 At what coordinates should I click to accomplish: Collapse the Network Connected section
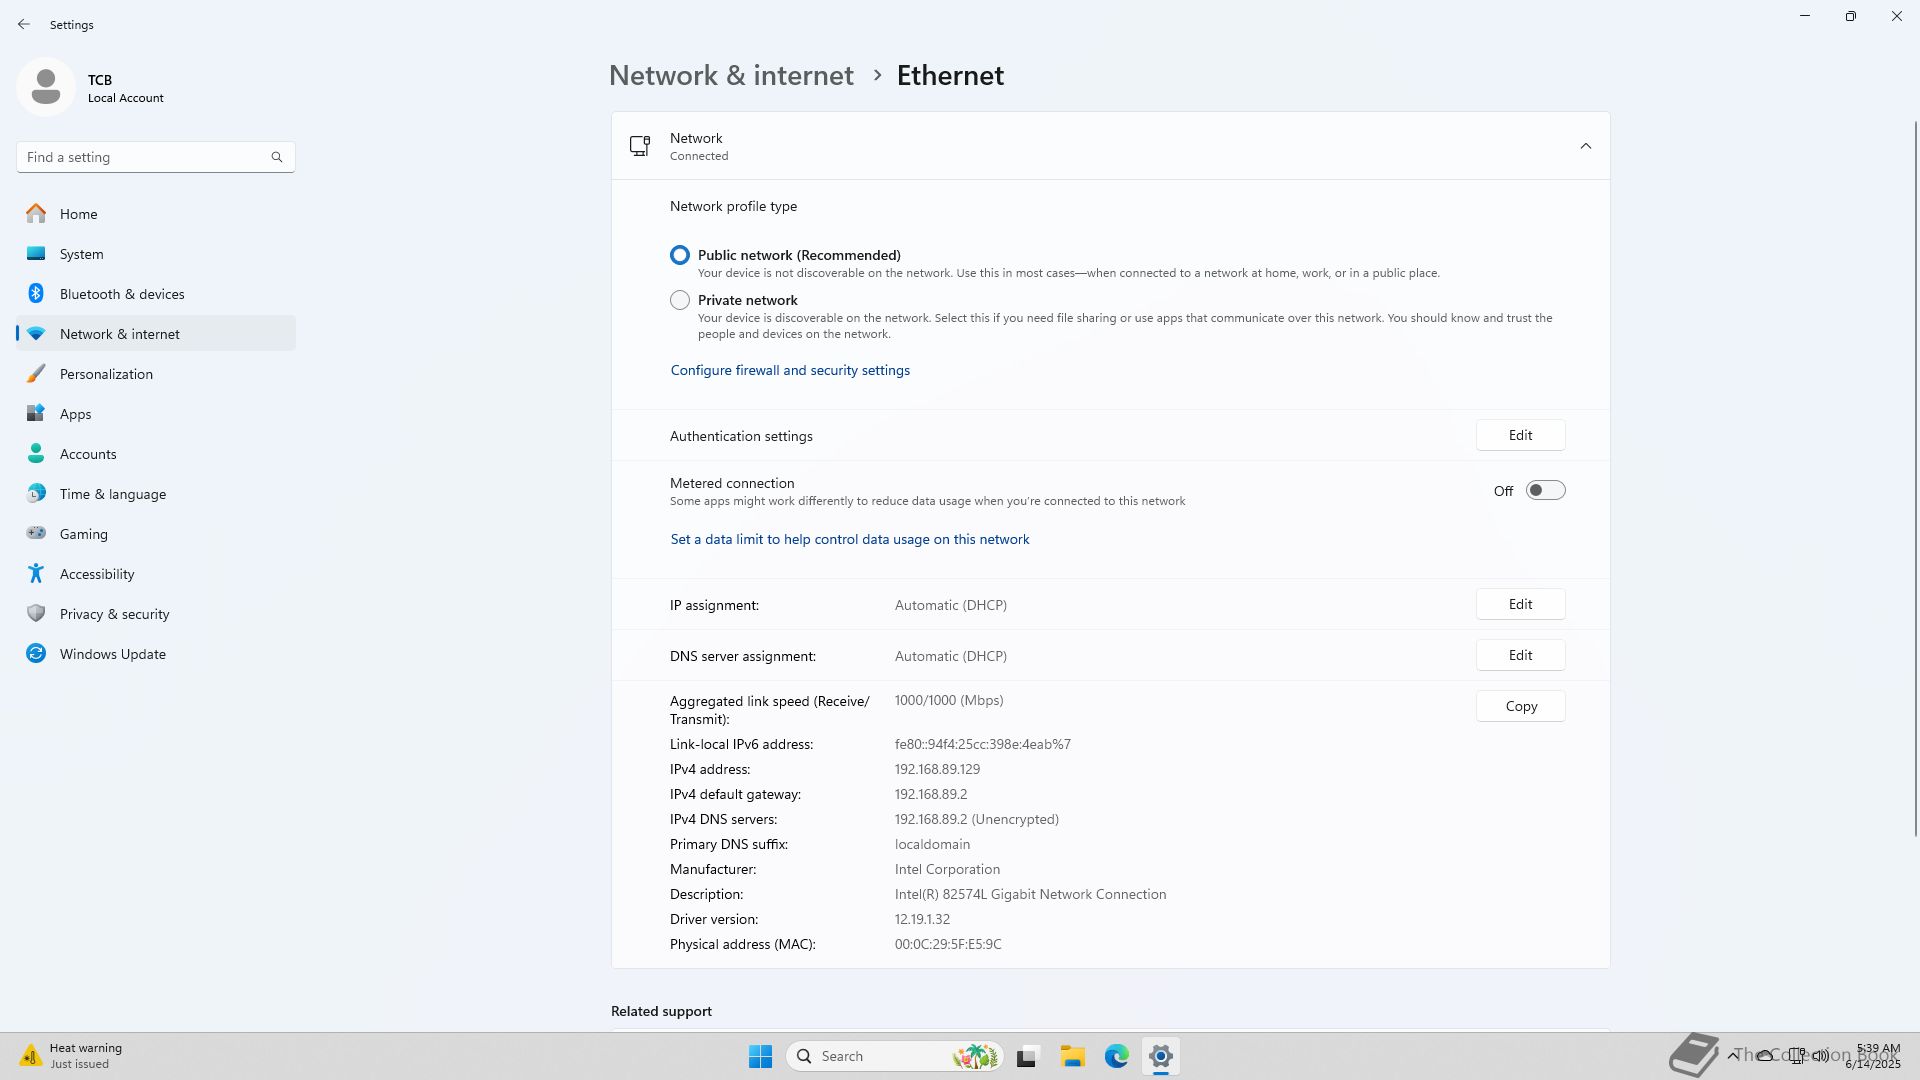(1585, 146)
